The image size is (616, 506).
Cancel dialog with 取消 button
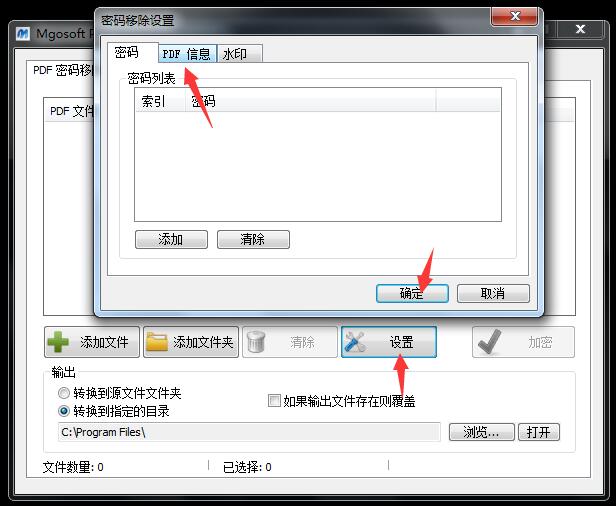493,293
